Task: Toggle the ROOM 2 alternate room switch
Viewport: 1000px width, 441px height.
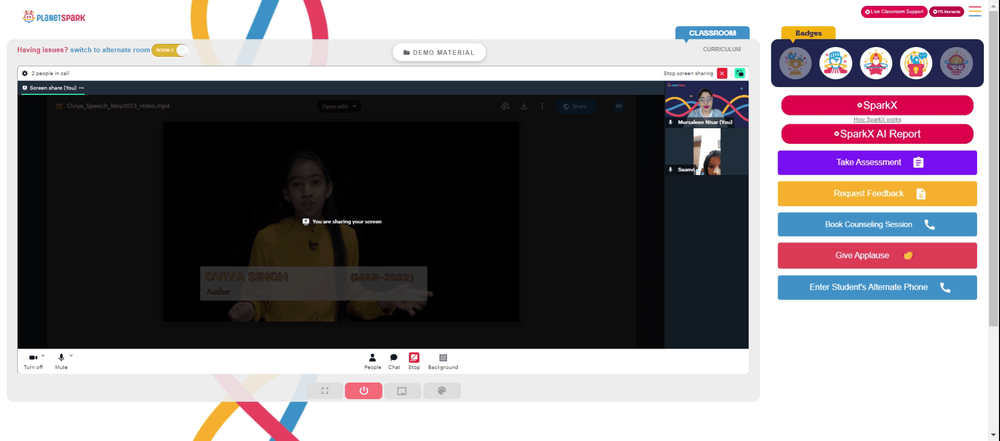Action: [170, 50]
